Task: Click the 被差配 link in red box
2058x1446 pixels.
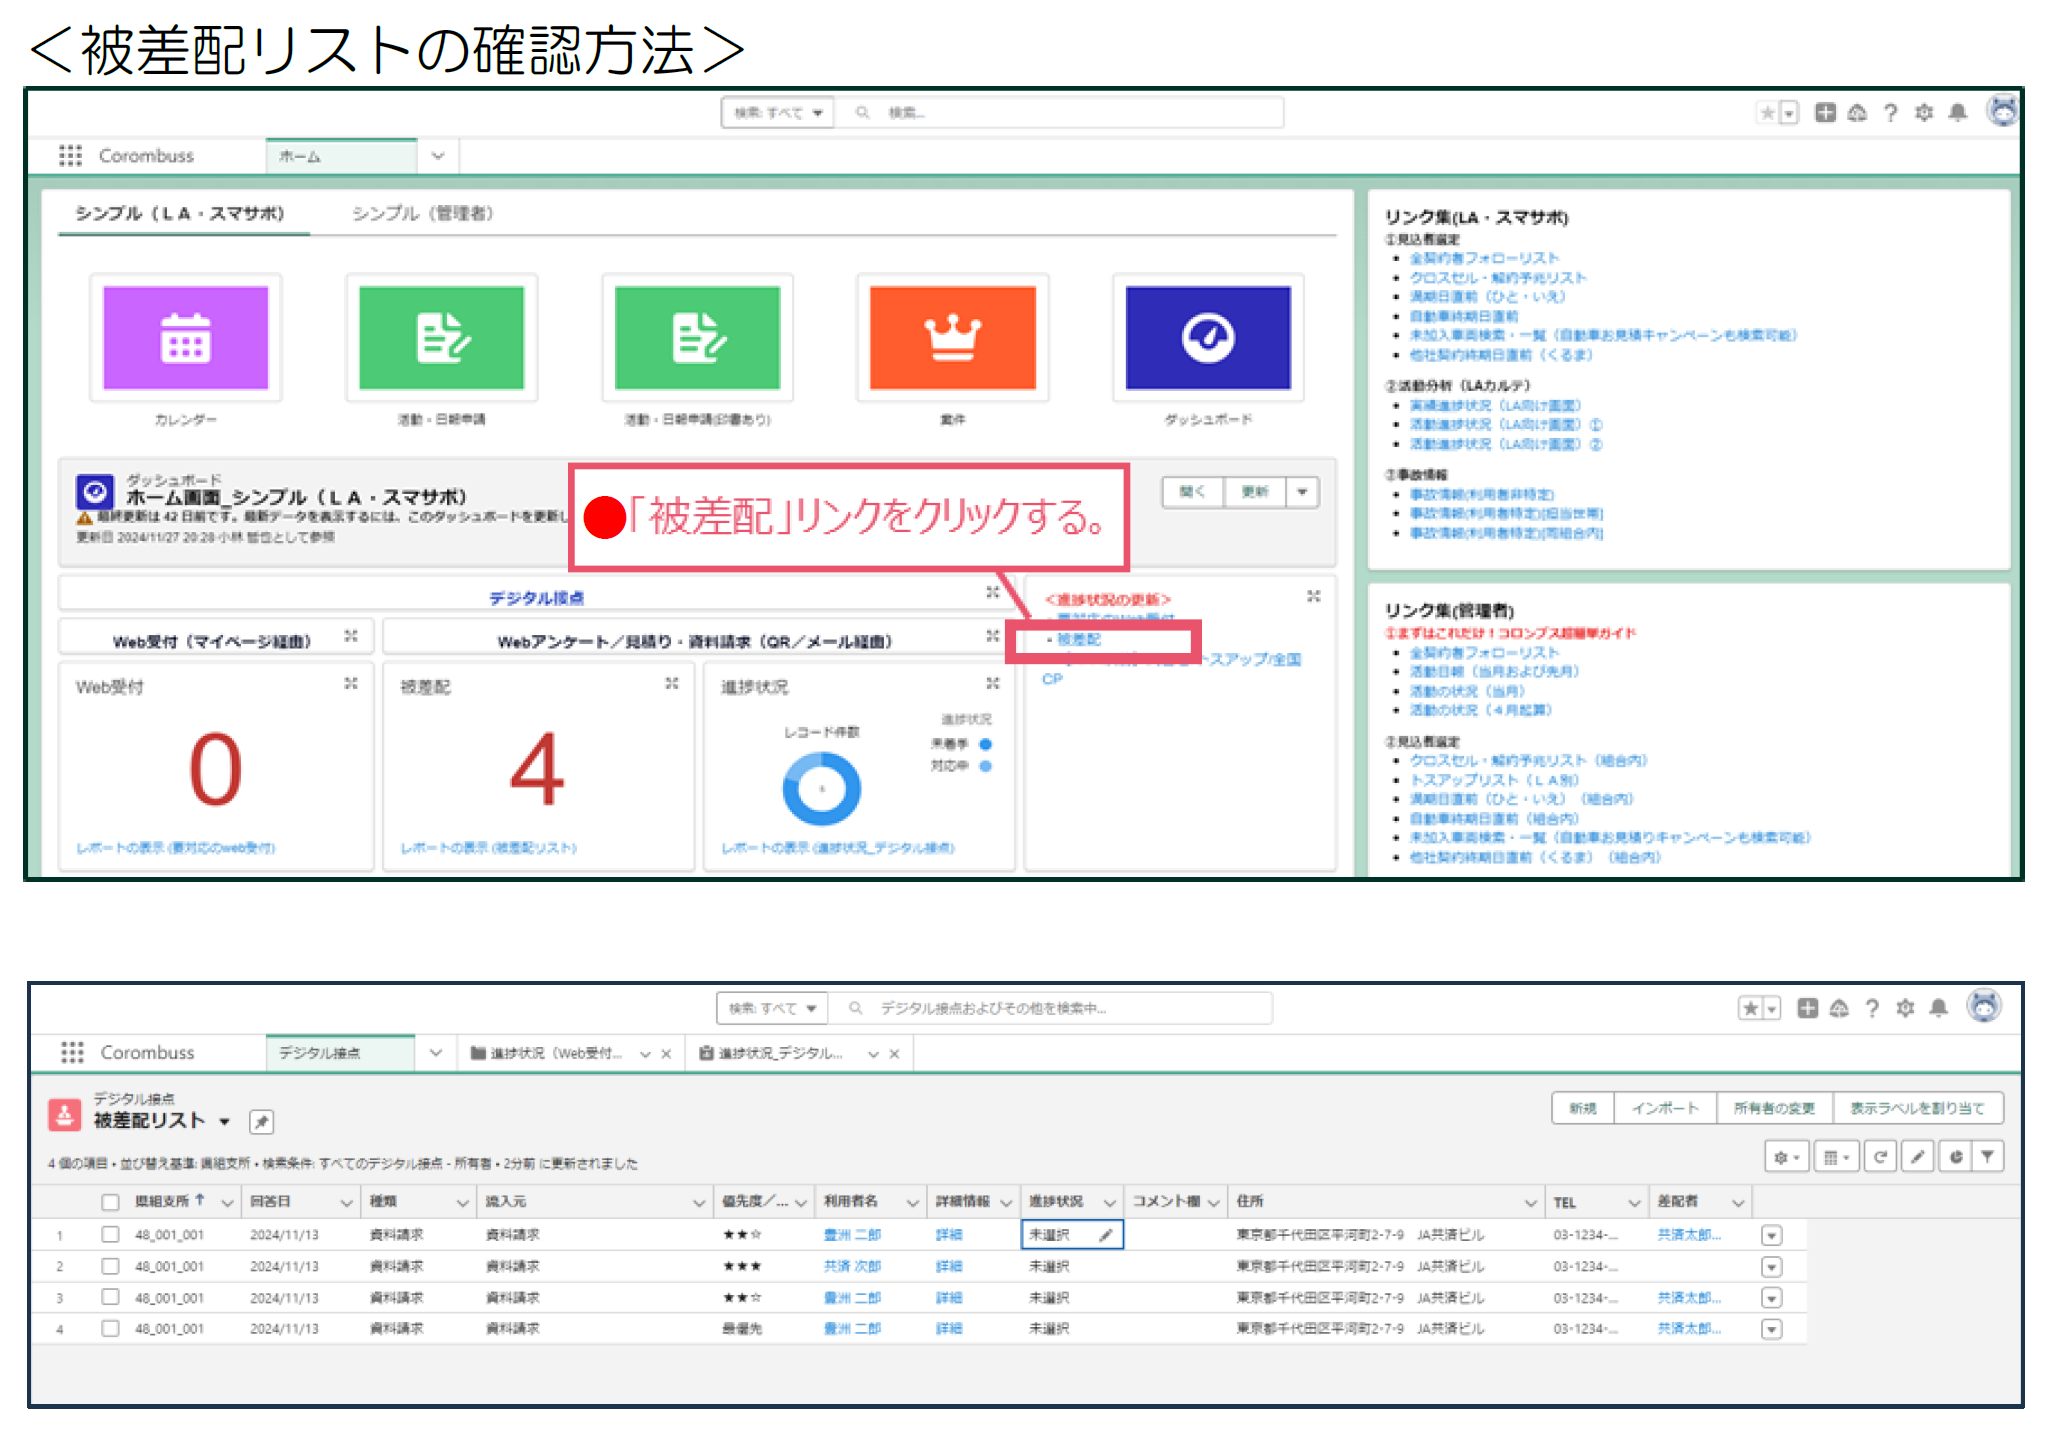Action: click(x=1079, y=640)
